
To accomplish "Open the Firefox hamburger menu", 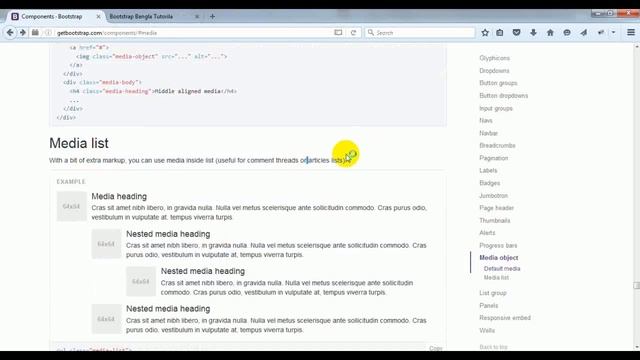I will (631, 32).
